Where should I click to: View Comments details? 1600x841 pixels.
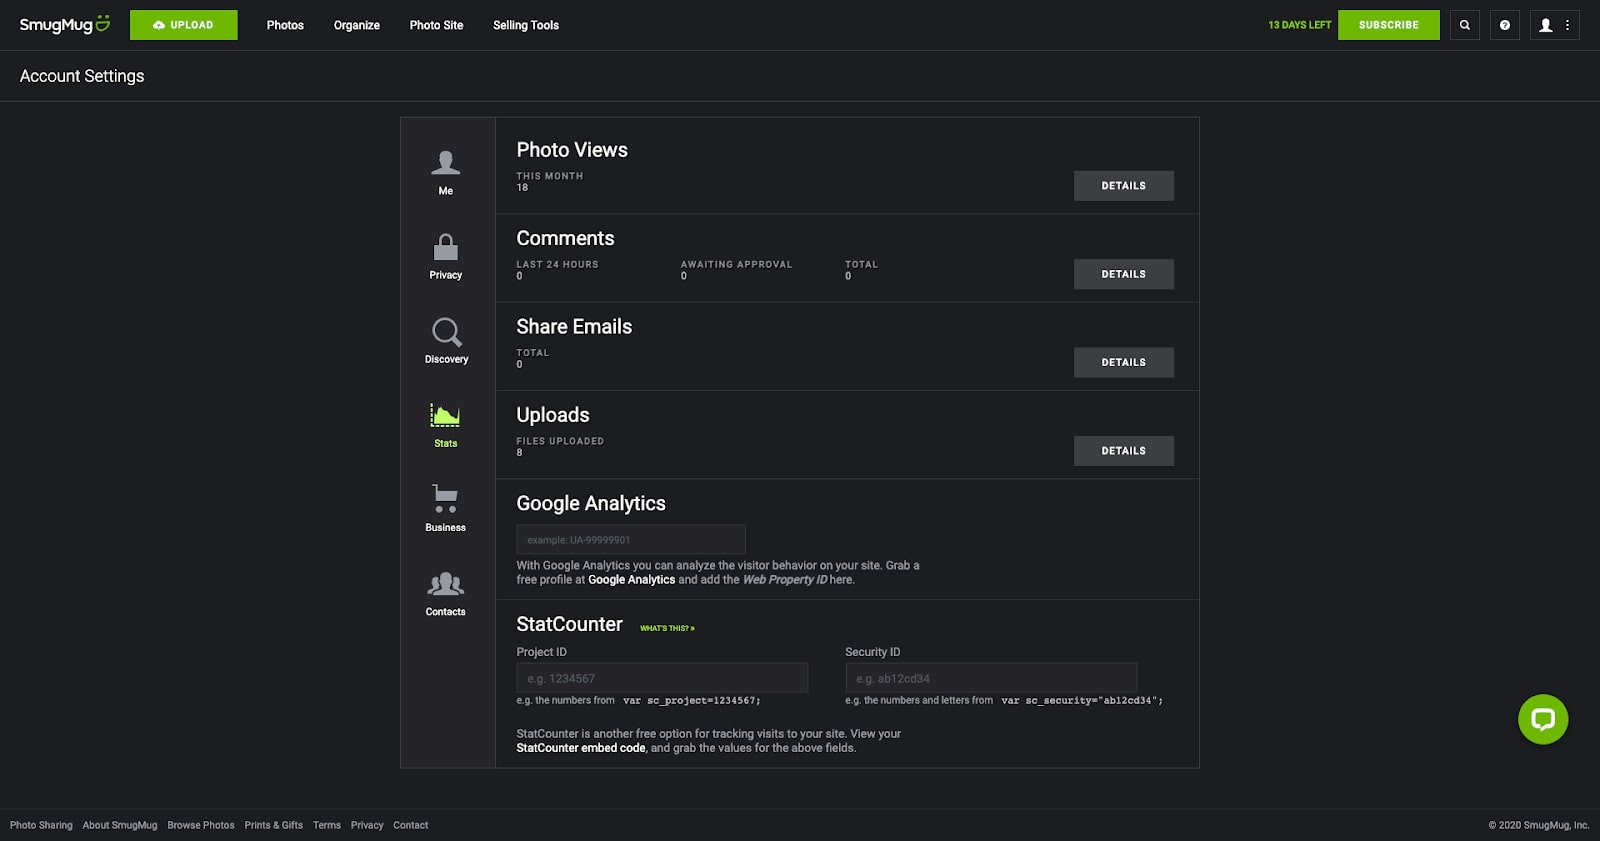coord(1124,274)
